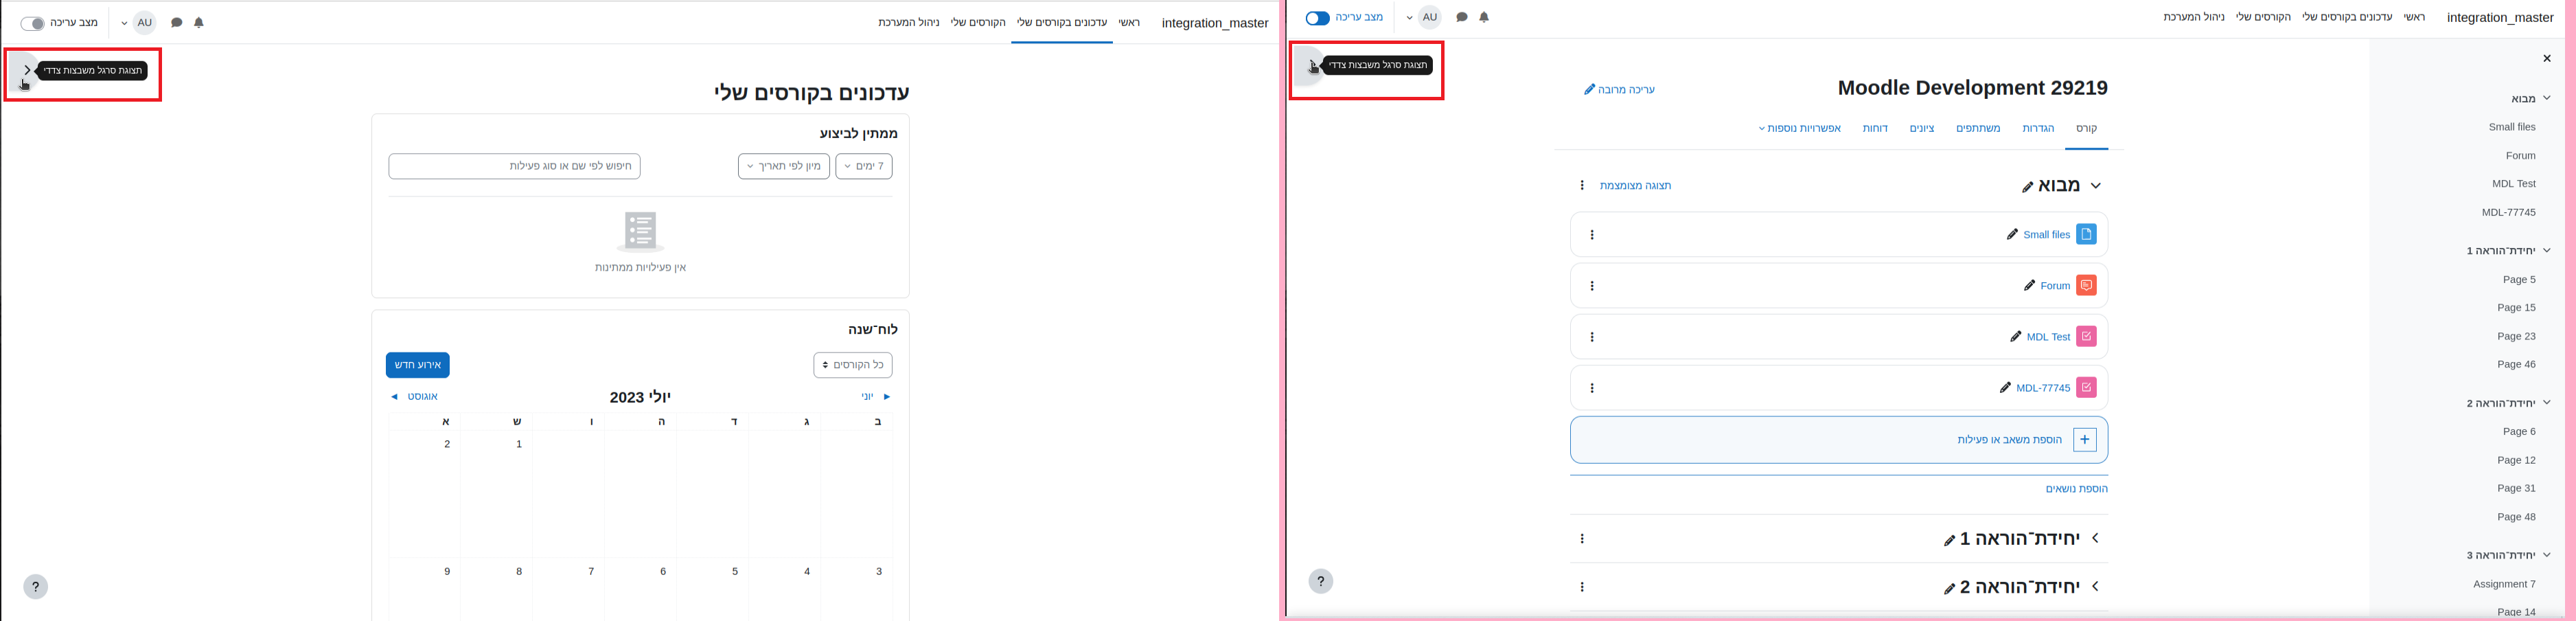The height and width of the screenshot is (621, 2576).
Task: Collapse יחידת־הוראה 1 in course index sidebar
Action: tap(2547, 250)
